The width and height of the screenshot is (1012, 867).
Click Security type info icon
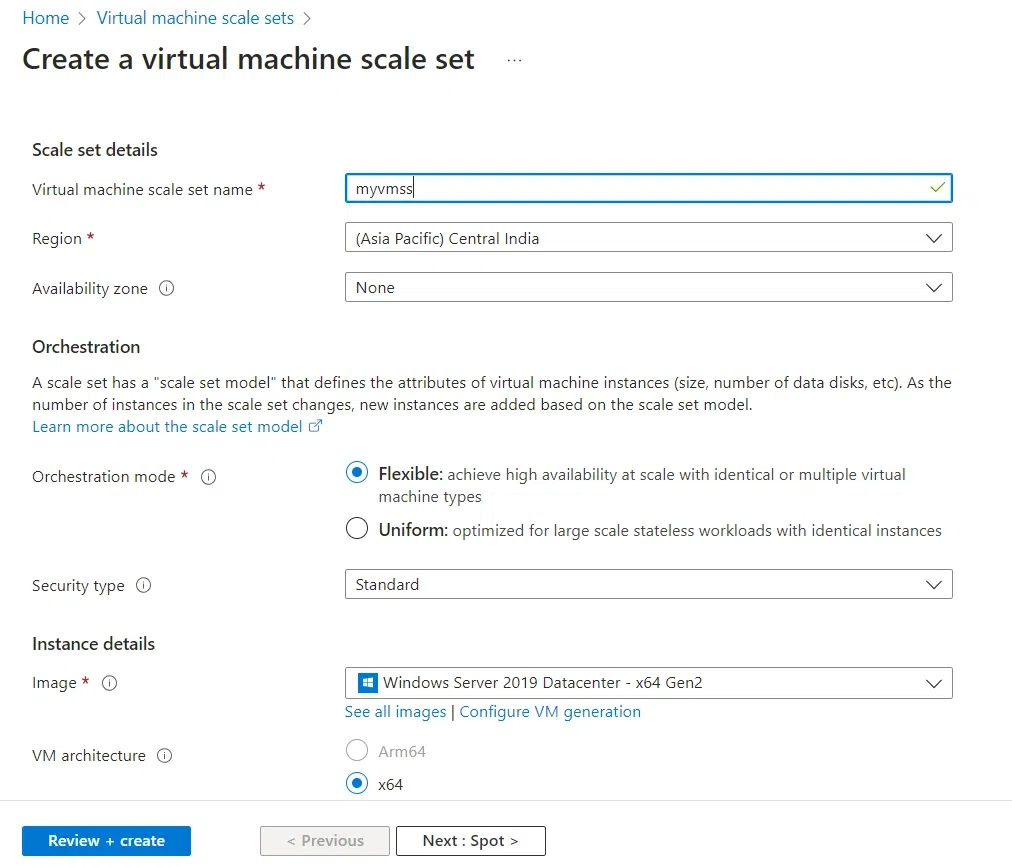coord(143,585)
